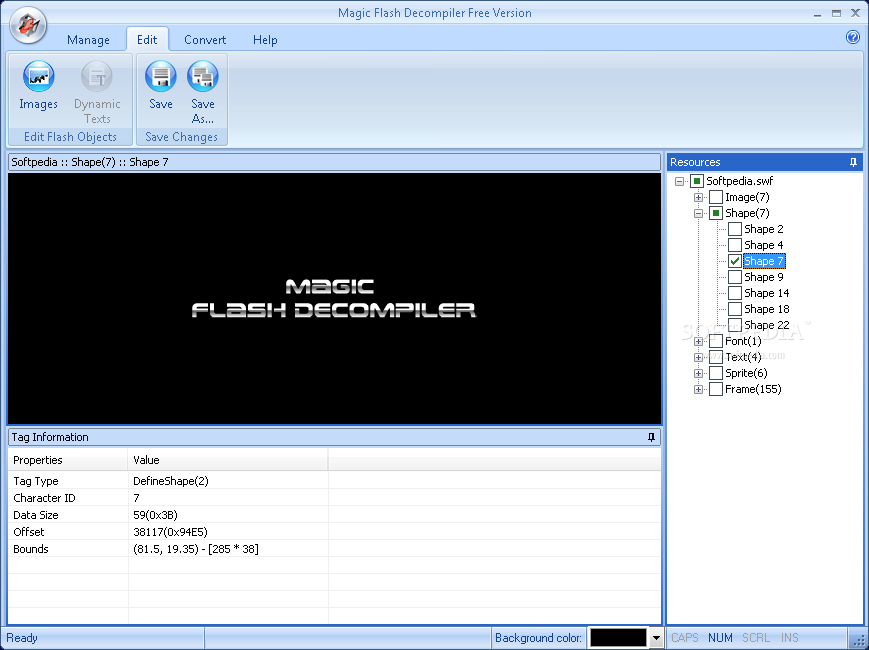The height and width of the screenshot is (650, 869).
Task: Expand the Sprite(6) tree node
Action: point(698,374)
